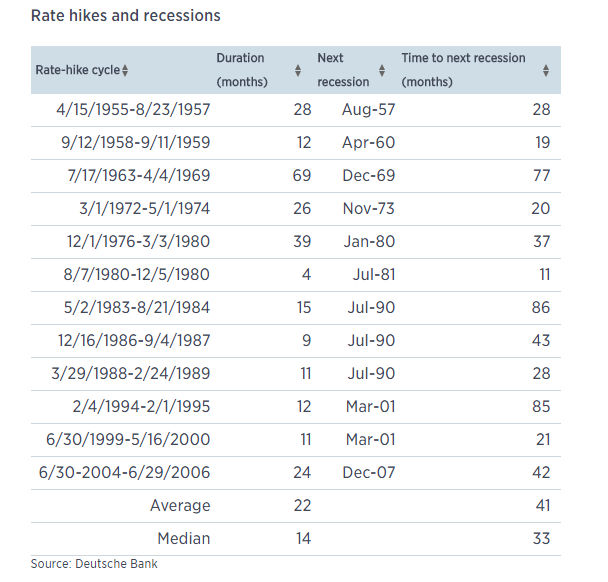Click the Rate-hike cycle column header
The image size is (608, 582).
(x=78, y=70)
